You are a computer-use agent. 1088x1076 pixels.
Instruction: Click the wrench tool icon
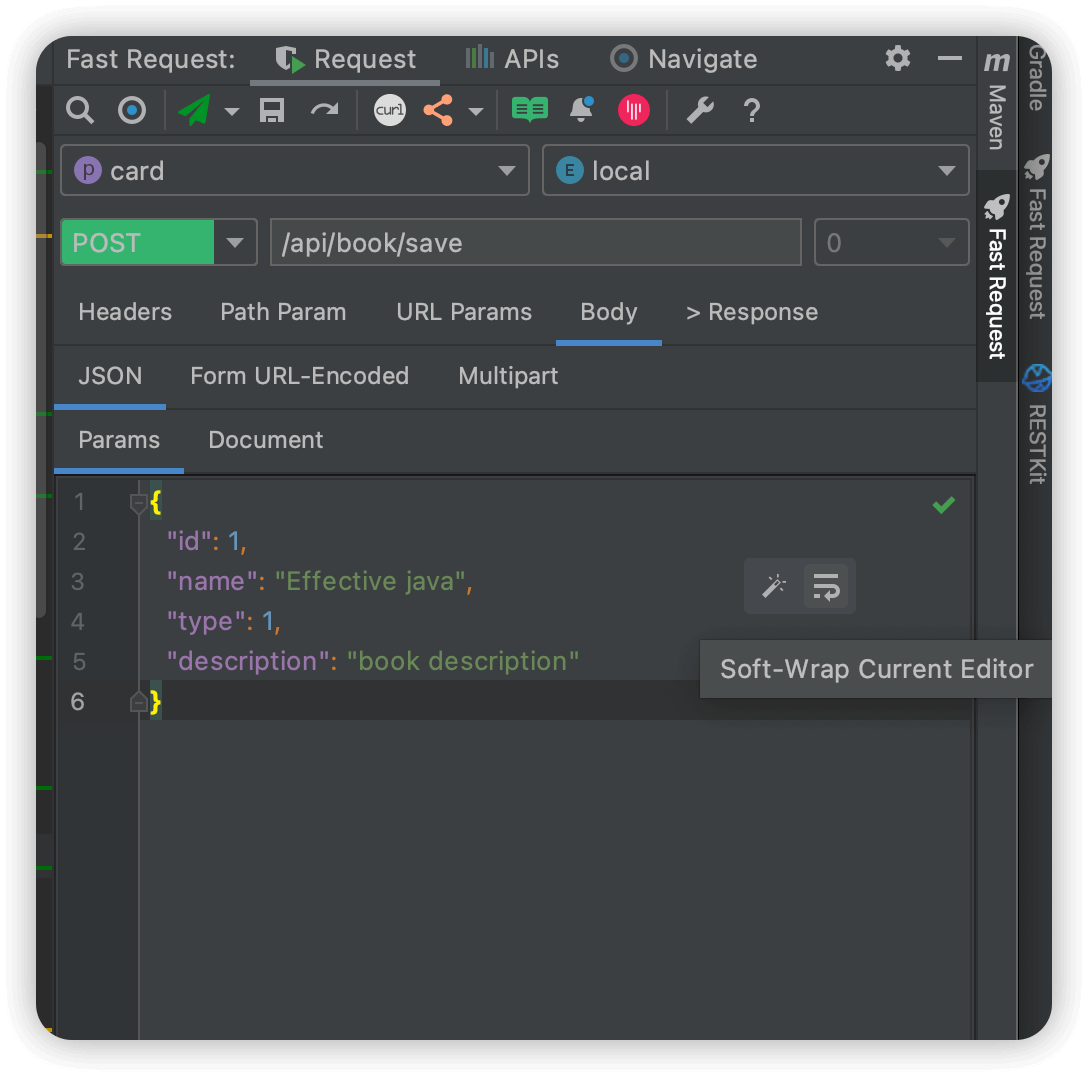point(700,110)
